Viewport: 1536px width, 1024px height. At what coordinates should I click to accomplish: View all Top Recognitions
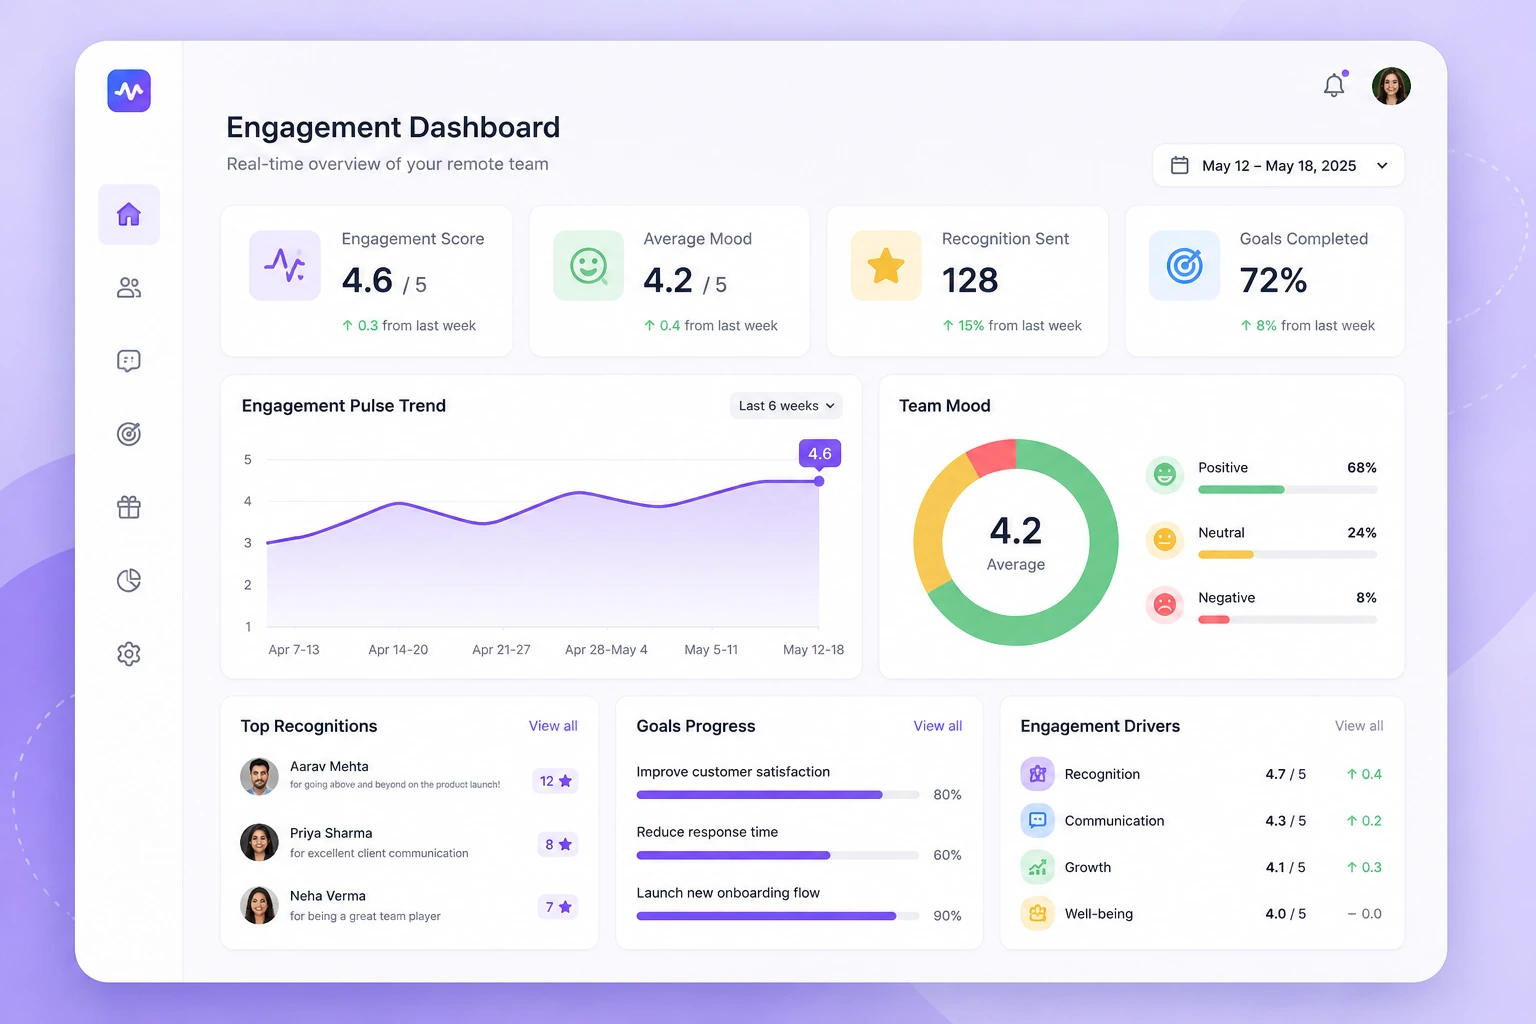[x=553, y=726]
